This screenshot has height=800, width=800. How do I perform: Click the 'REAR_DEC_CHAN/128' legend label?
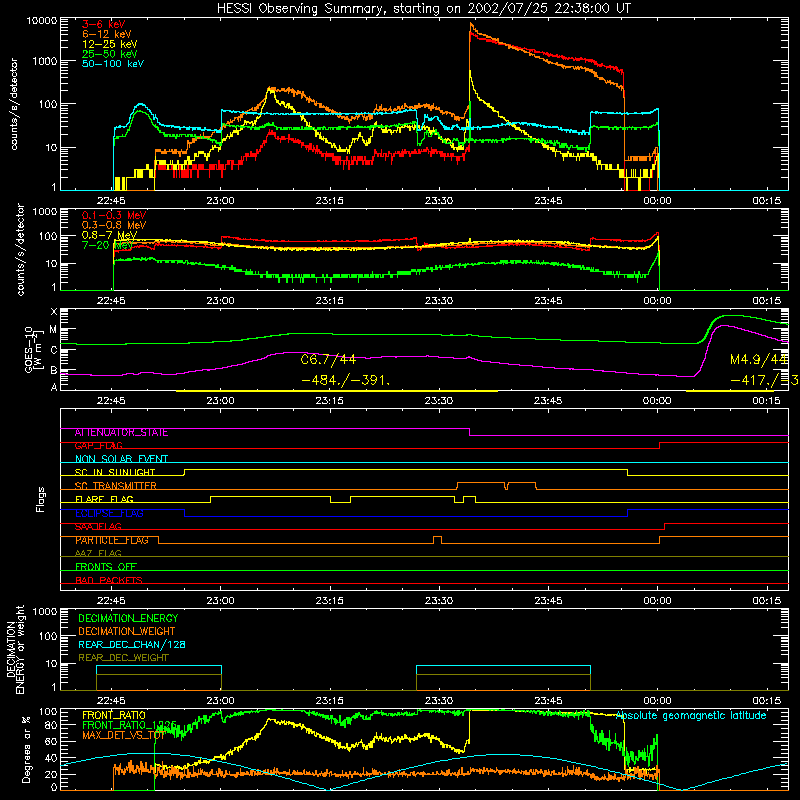coord(132,644)
